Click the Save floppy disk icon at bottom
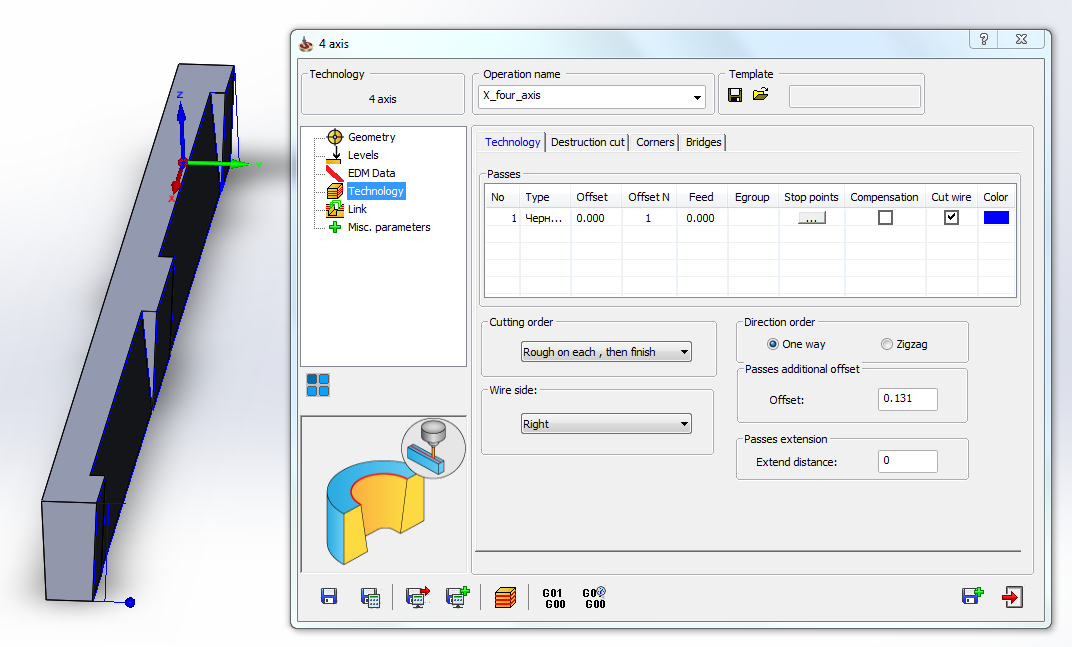 coord(329,596)
